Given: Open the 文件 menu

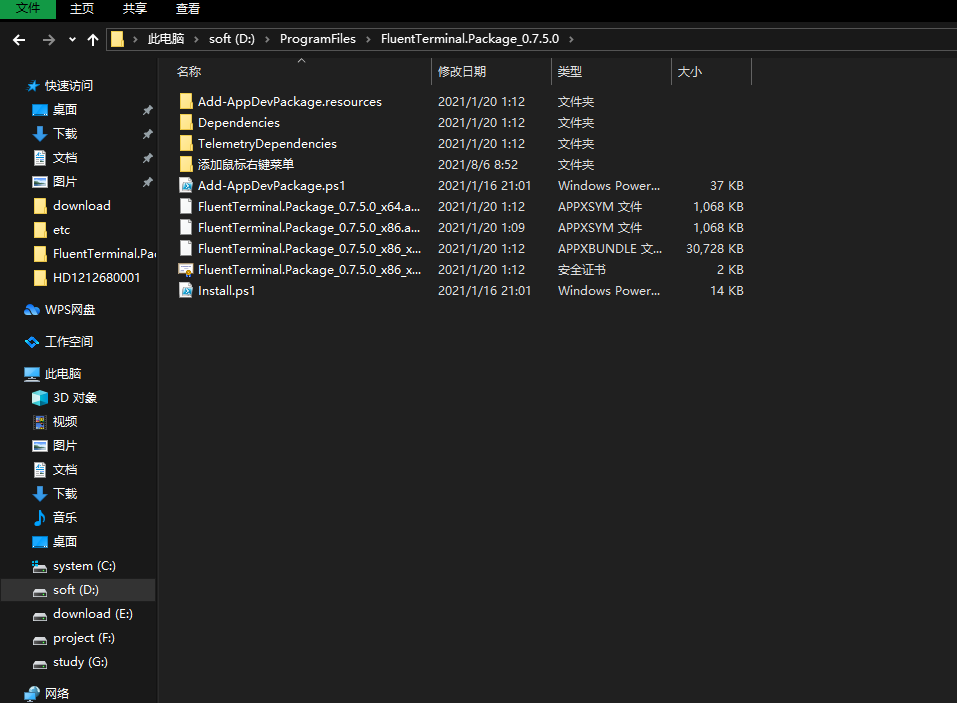Looking at the screenshot, I should 27,9.
